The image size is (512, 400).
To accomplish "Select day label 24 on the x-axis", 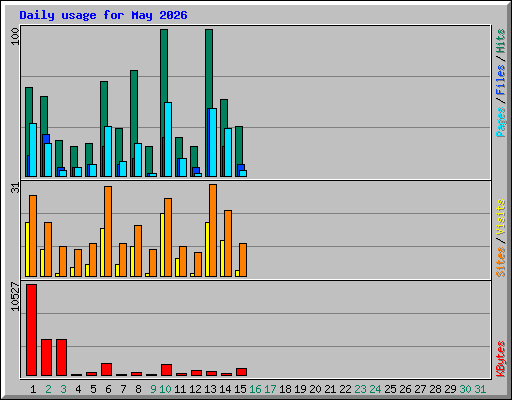I will coord(375,389).
